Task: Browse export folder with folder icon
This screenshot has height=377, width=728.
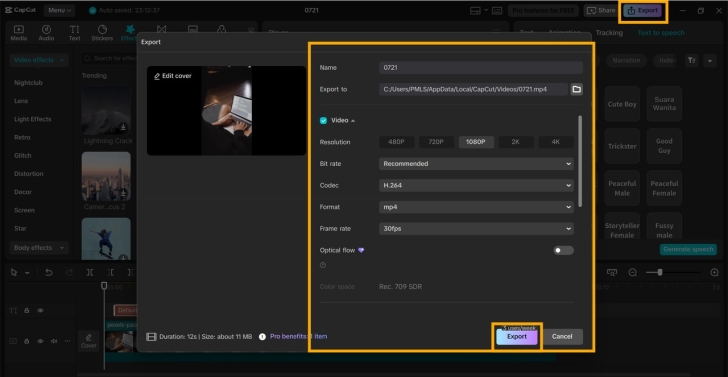Action: pyautogui.click(x=577, y=89)
